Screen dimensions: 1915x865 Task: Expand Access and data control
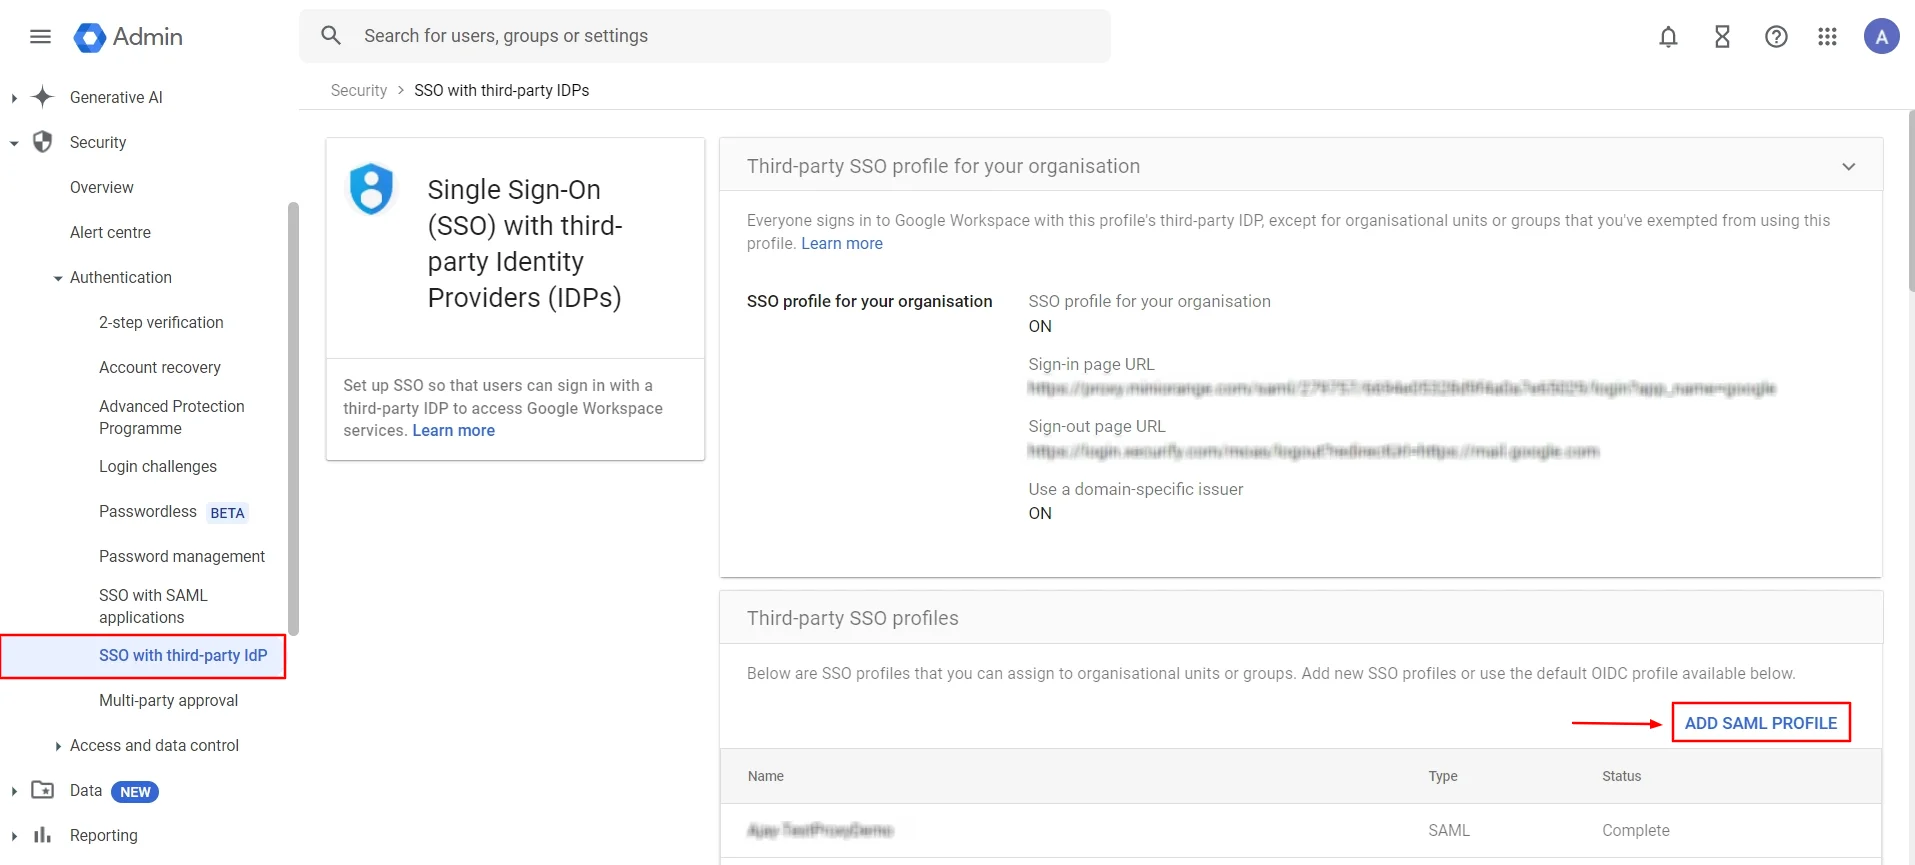click(58, 746)
